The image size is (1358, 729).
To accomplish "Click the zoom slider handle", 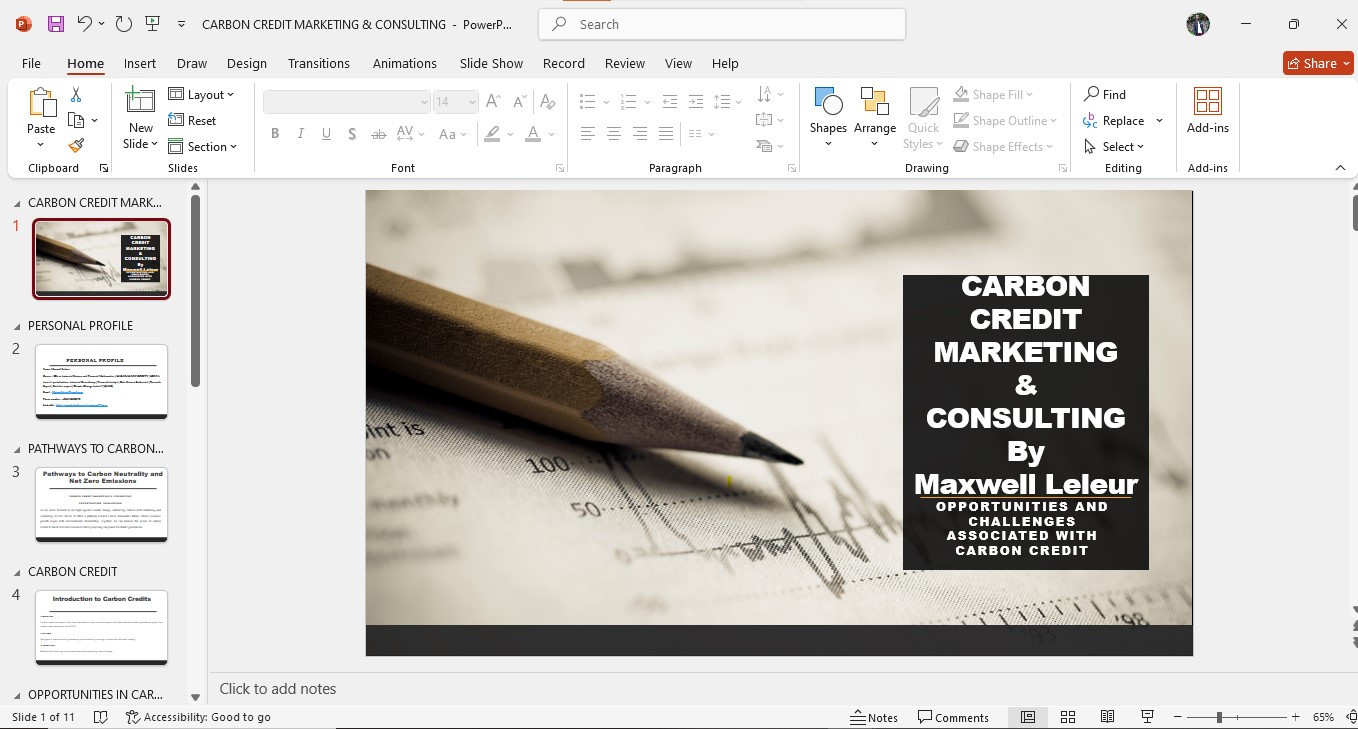I will [x=1219, y=717].
